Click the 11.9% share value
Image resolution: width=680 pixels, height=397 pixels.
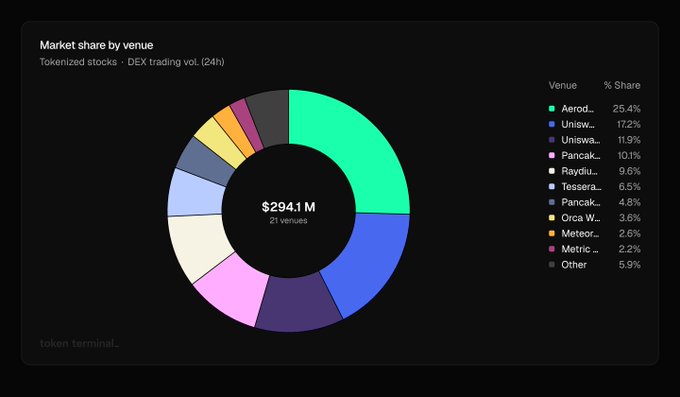[x=629, y=140]
